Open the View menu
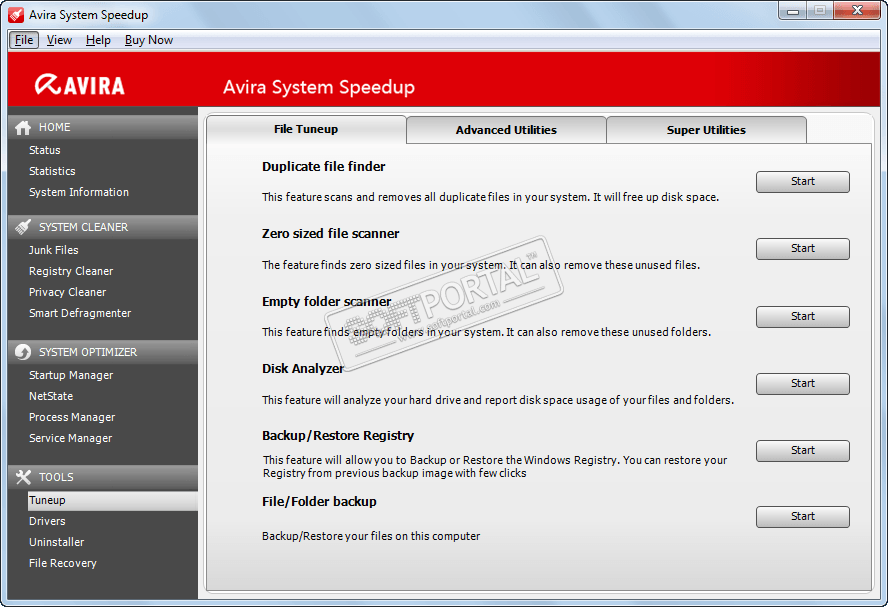Viewport: 888px width, 607px height. (59, 40)
